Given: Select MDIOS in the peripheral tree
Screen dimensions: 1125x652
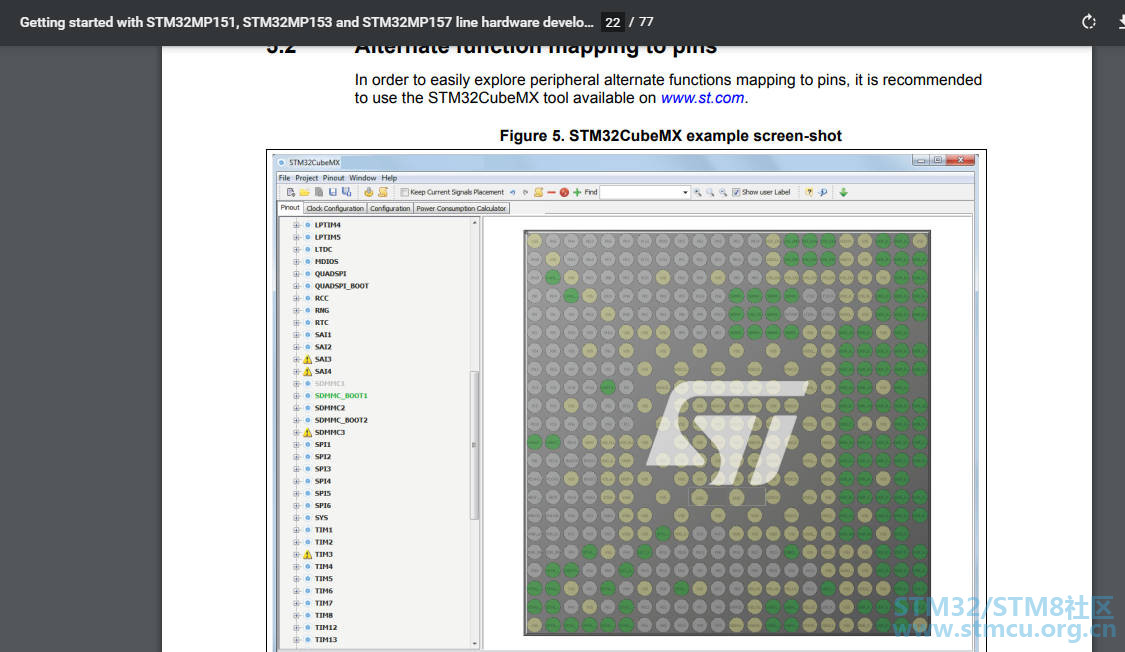Looking at the screenshot, I should (x=326, y=262).
